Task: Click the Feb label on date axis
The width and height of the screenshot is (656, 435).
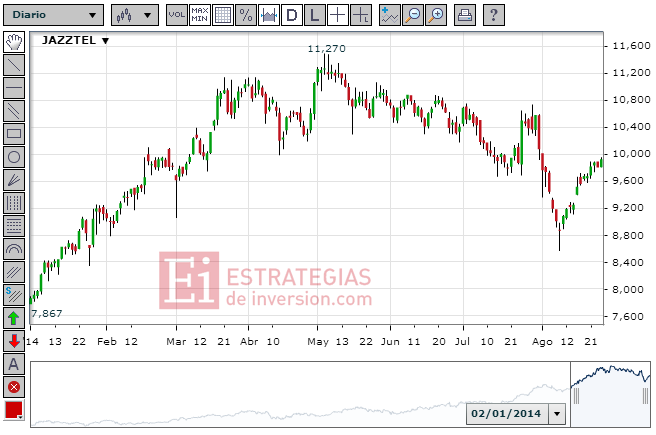Action: [x=107, y=342]
